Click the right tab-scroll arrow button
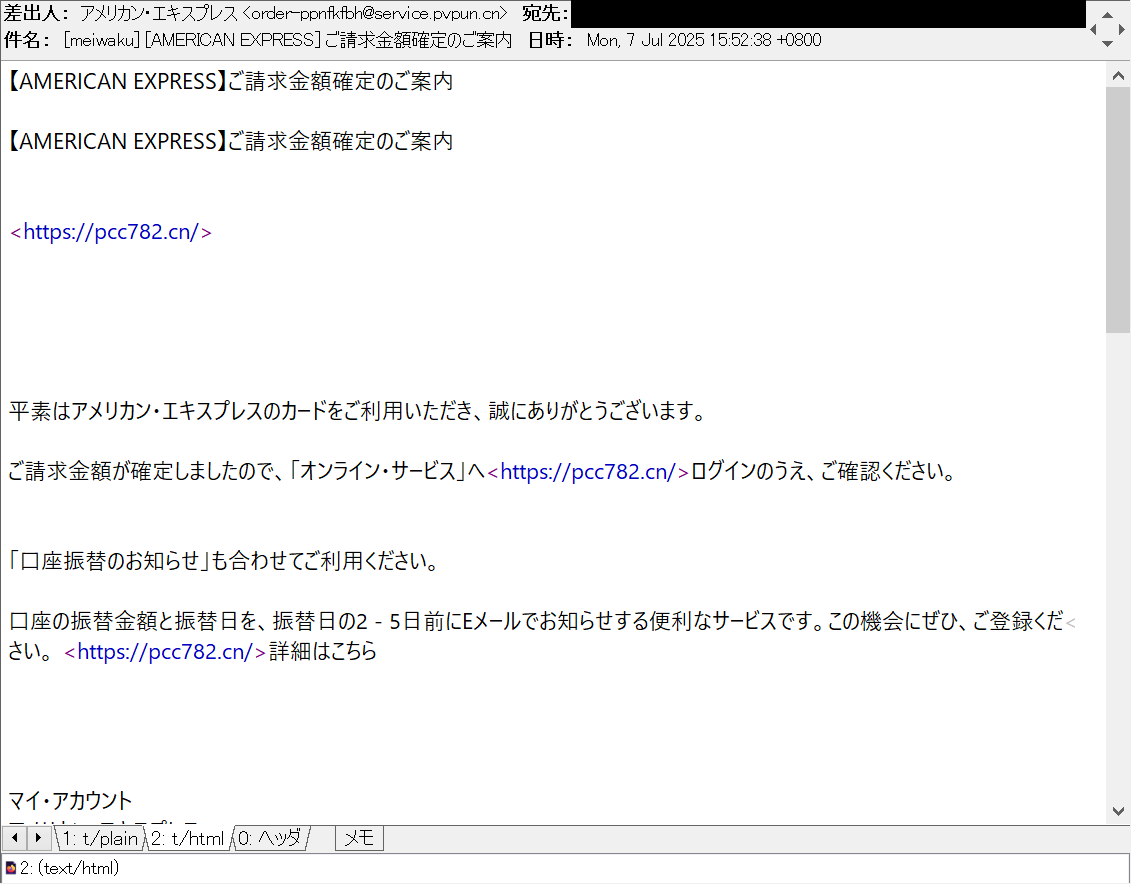 (38, 838)
